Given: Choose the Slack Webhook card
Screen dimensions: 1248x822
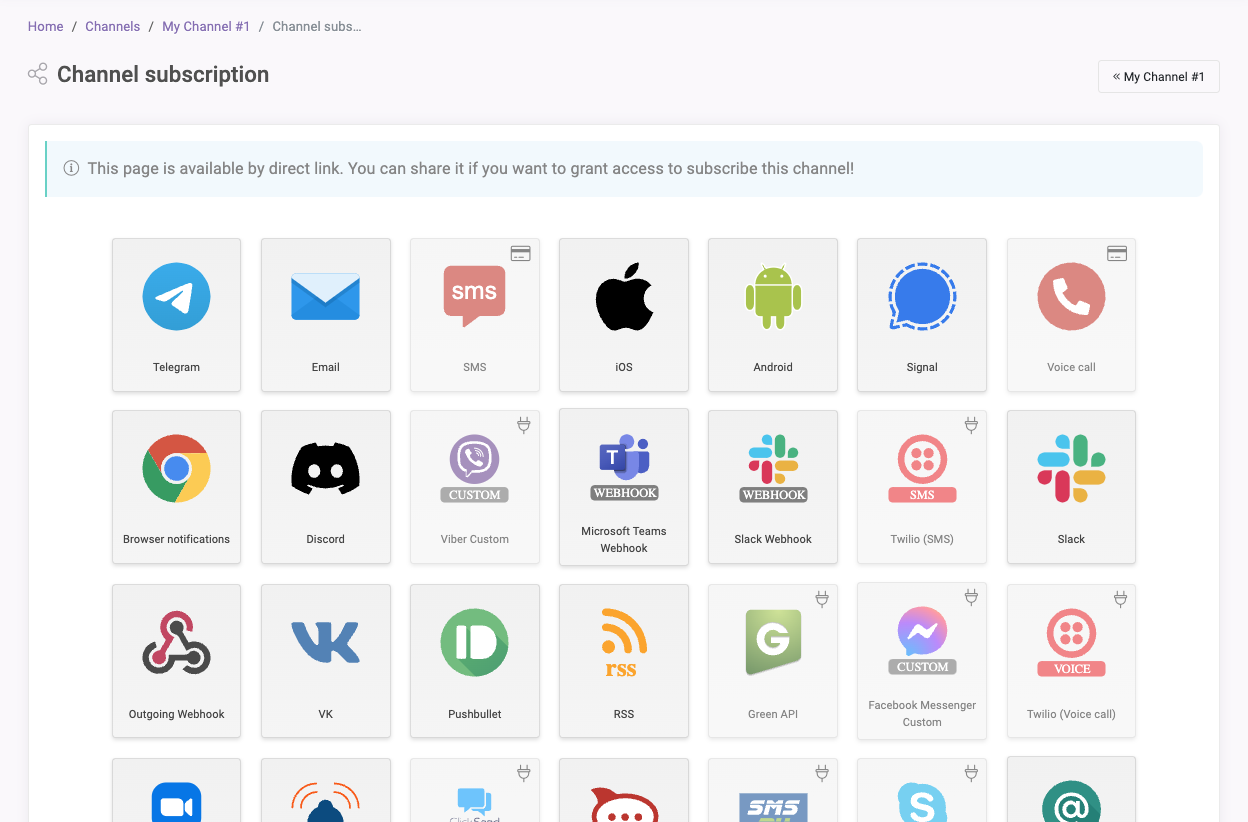Looking at the screenshot, I should pos(772,486).
